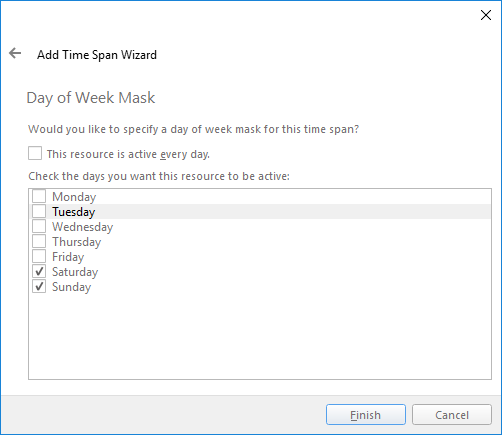Screen dimensions: 502x435
Task: Click the Cancel button
Action: [x=452, y=415]
